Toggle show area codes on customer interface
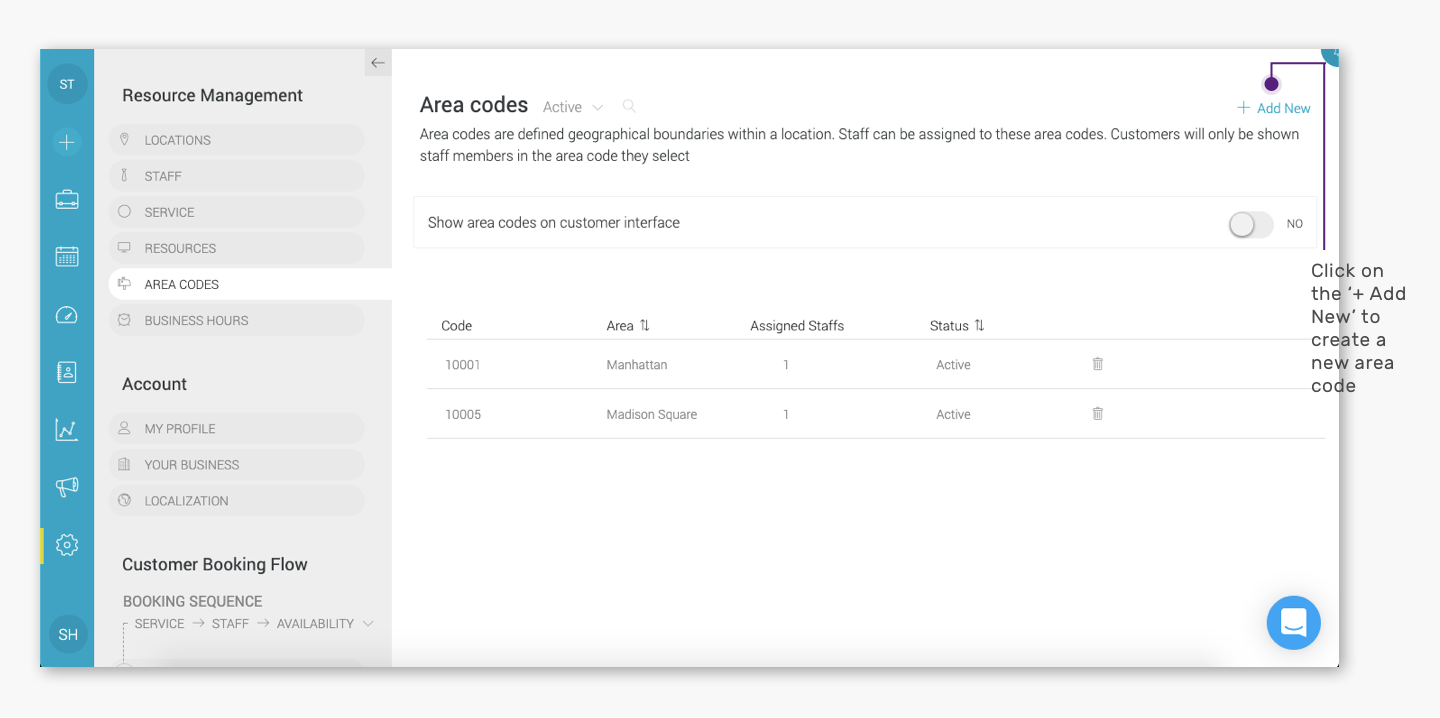 [x=1250, y=225]
